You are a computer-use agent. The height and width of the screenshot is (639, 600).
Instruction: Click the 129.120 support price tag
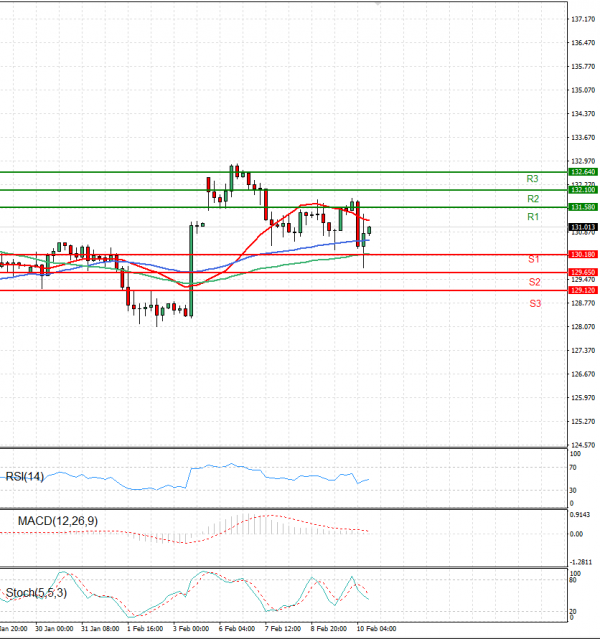(583, 290)
